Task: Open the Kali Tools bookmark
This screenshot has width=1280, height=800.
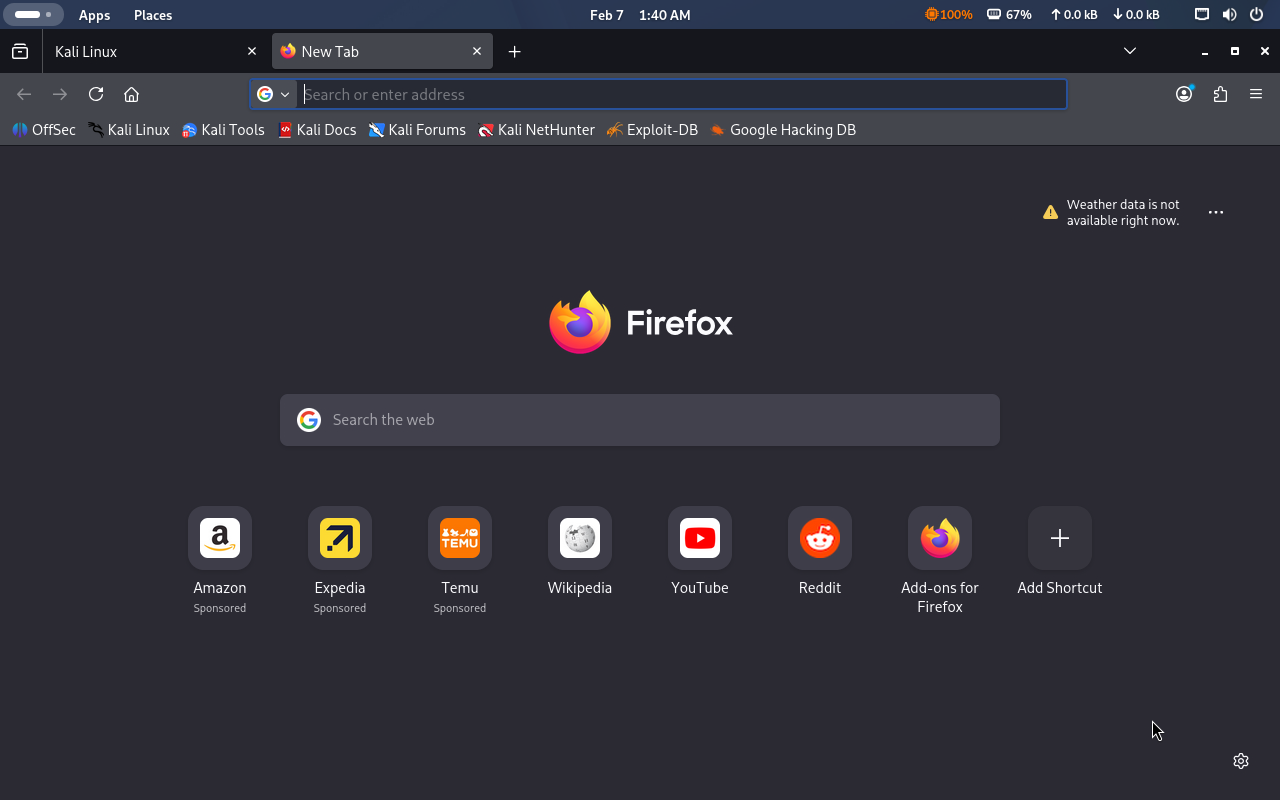Action: point(223,130)
